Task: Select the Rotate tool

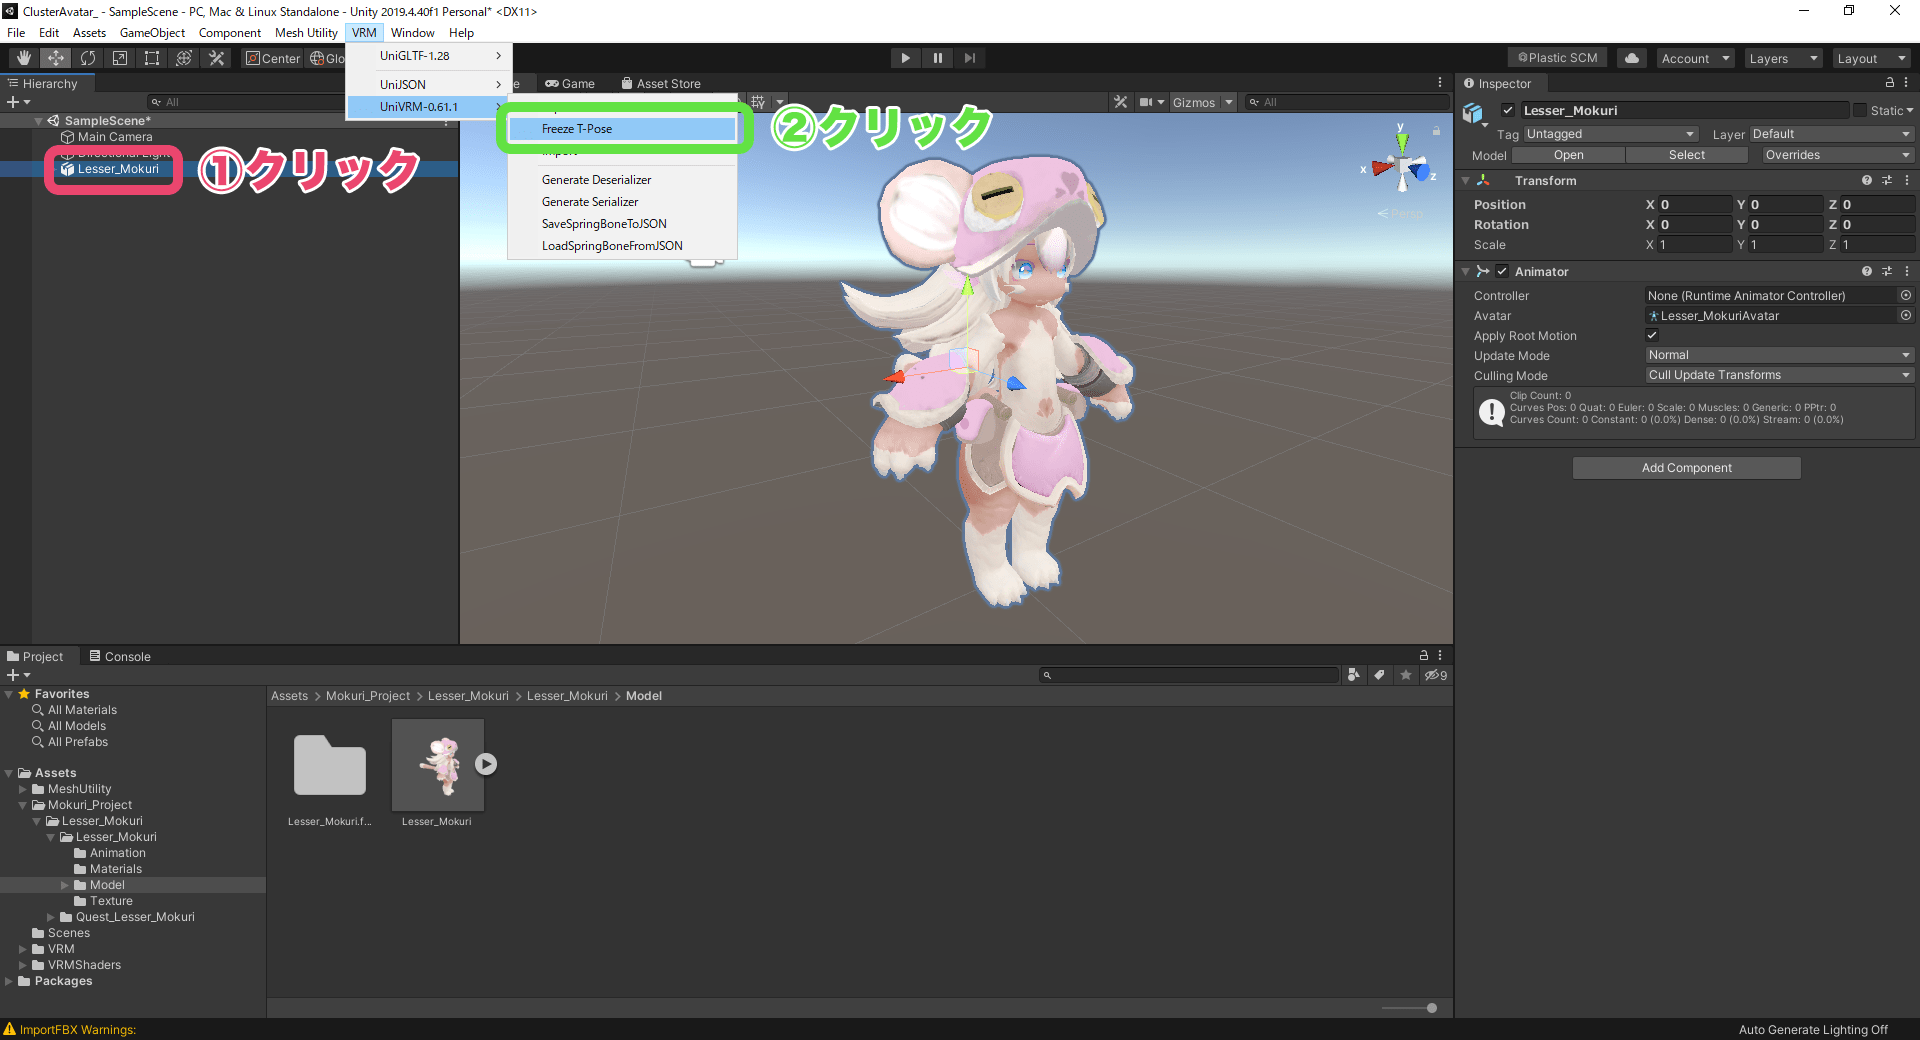Action: [x=88, y=57]
